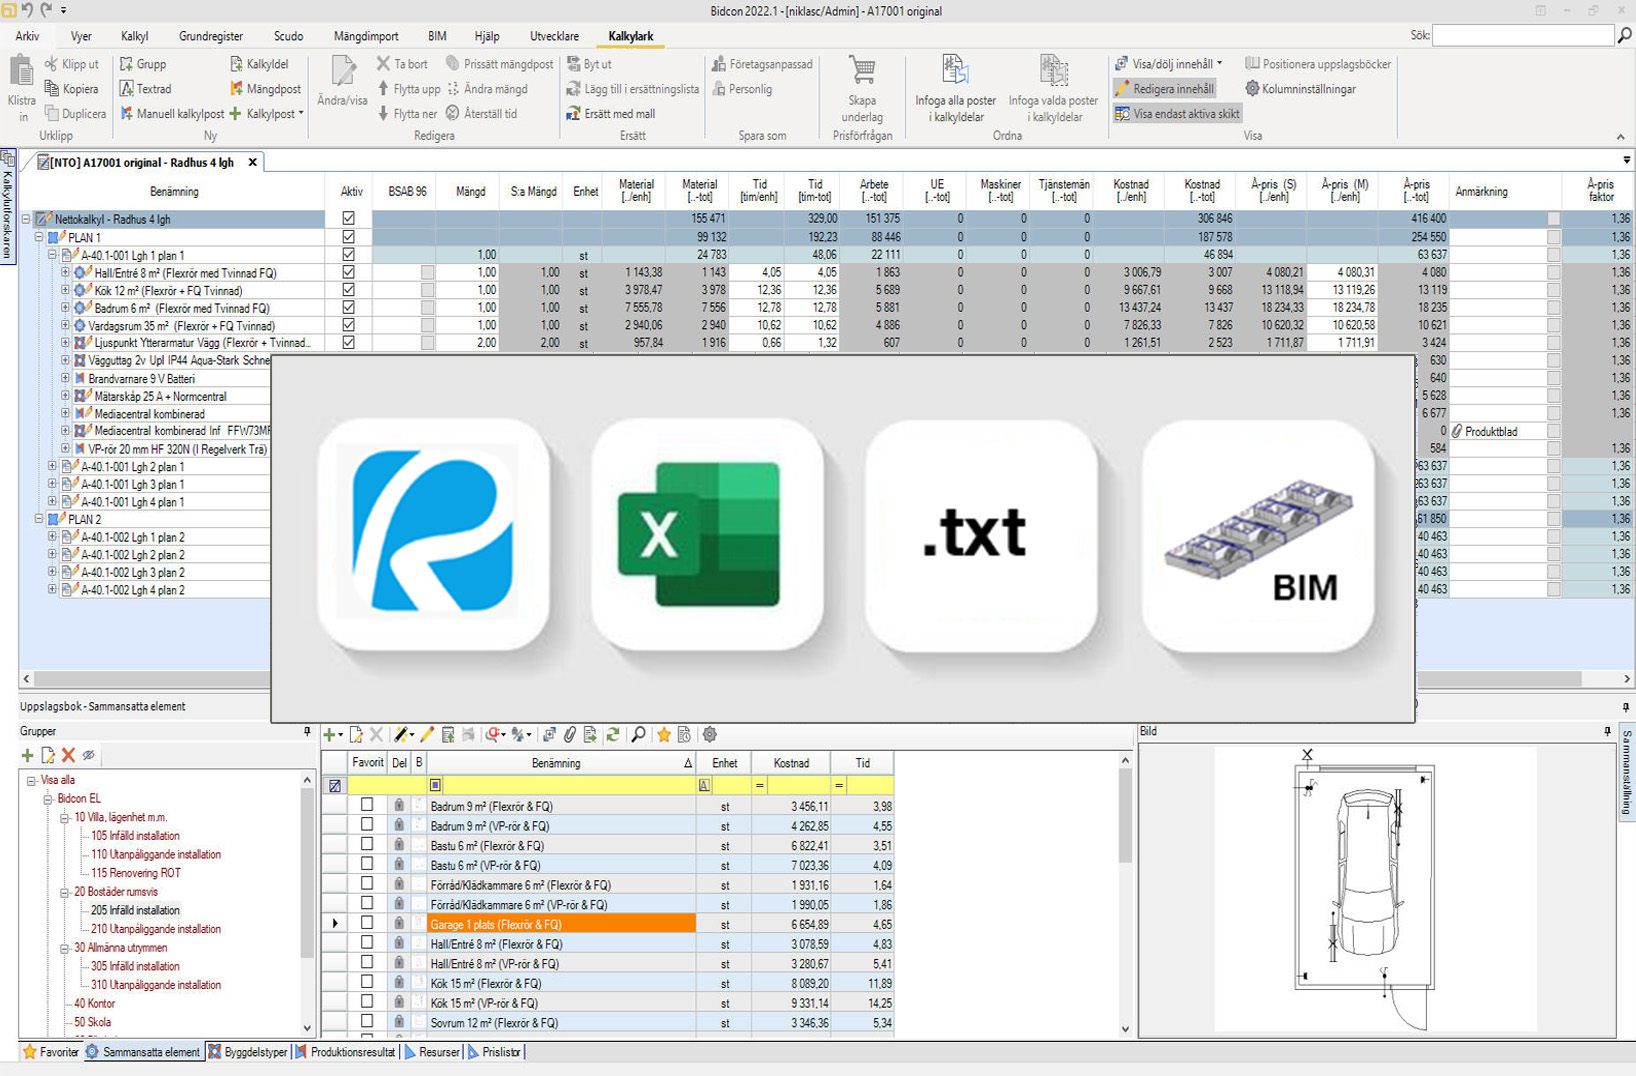Click the BIM import tile
Image resolution: width=1636 pixels, height=1076 pixels.
point(1258,534)
